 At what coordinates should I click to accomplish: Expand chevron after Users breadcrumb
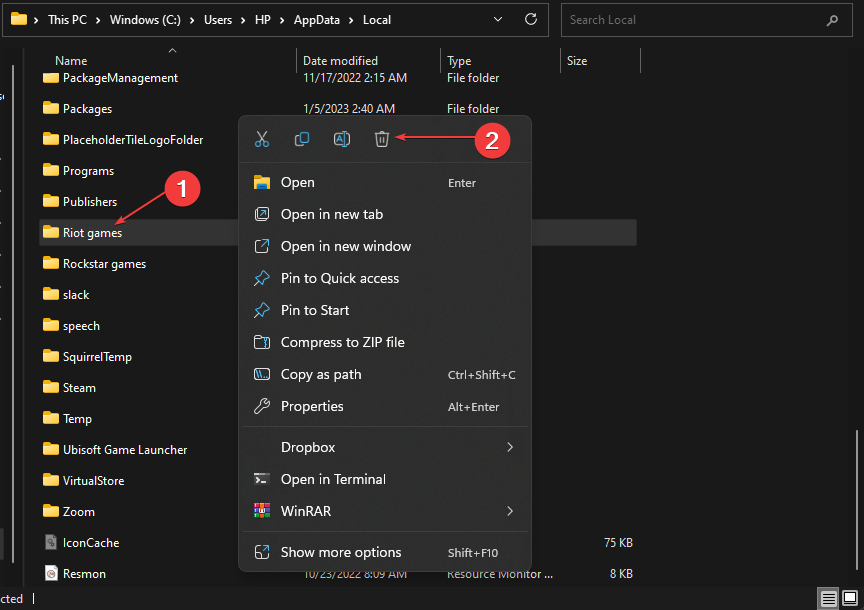pyautogui.click(x=243, y=20)
